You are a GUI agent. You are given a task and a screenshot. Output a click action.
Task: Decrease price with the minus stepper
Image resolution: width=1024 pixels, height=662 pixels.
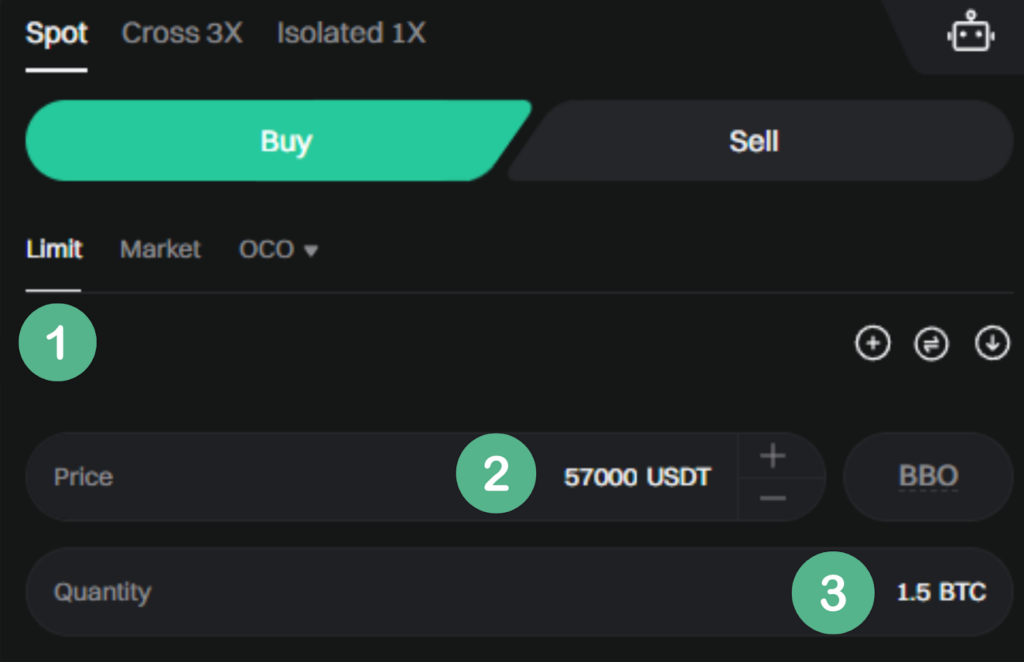[772, 496]
